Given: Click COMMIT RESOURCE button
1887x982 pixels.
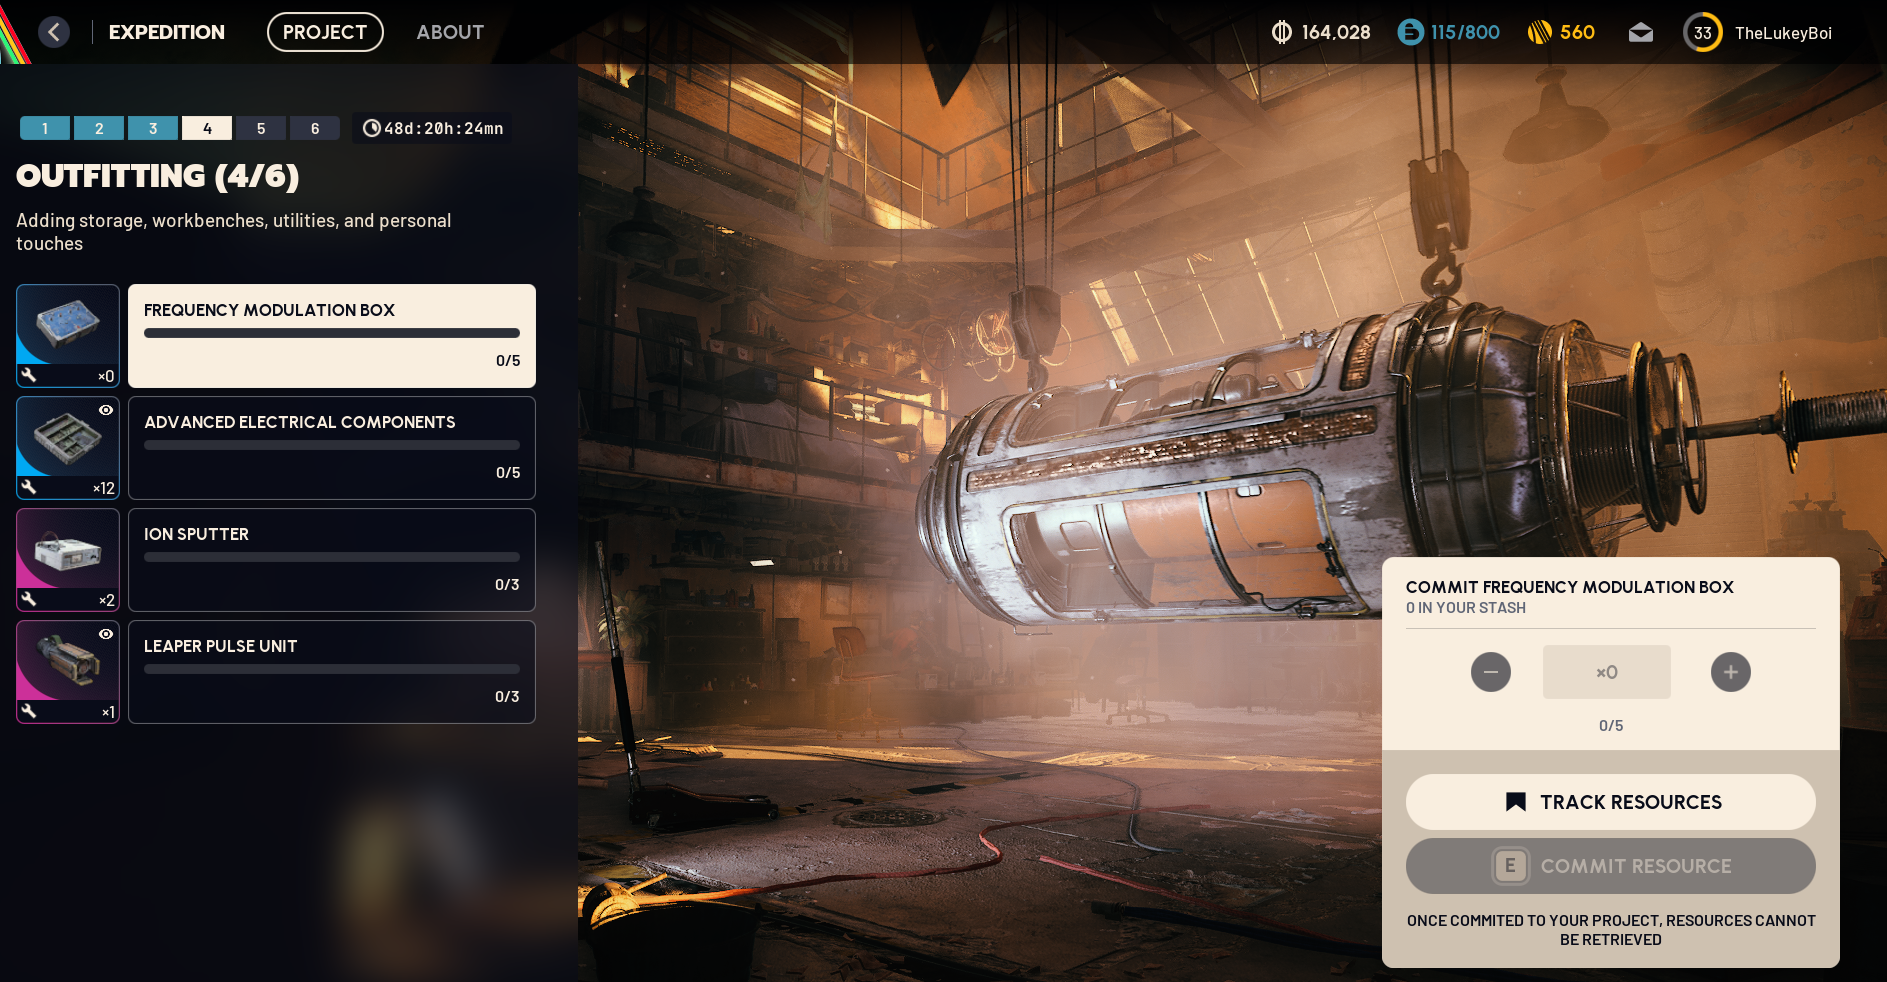Looking at the screenshot, I should [x=1611, y=866].
